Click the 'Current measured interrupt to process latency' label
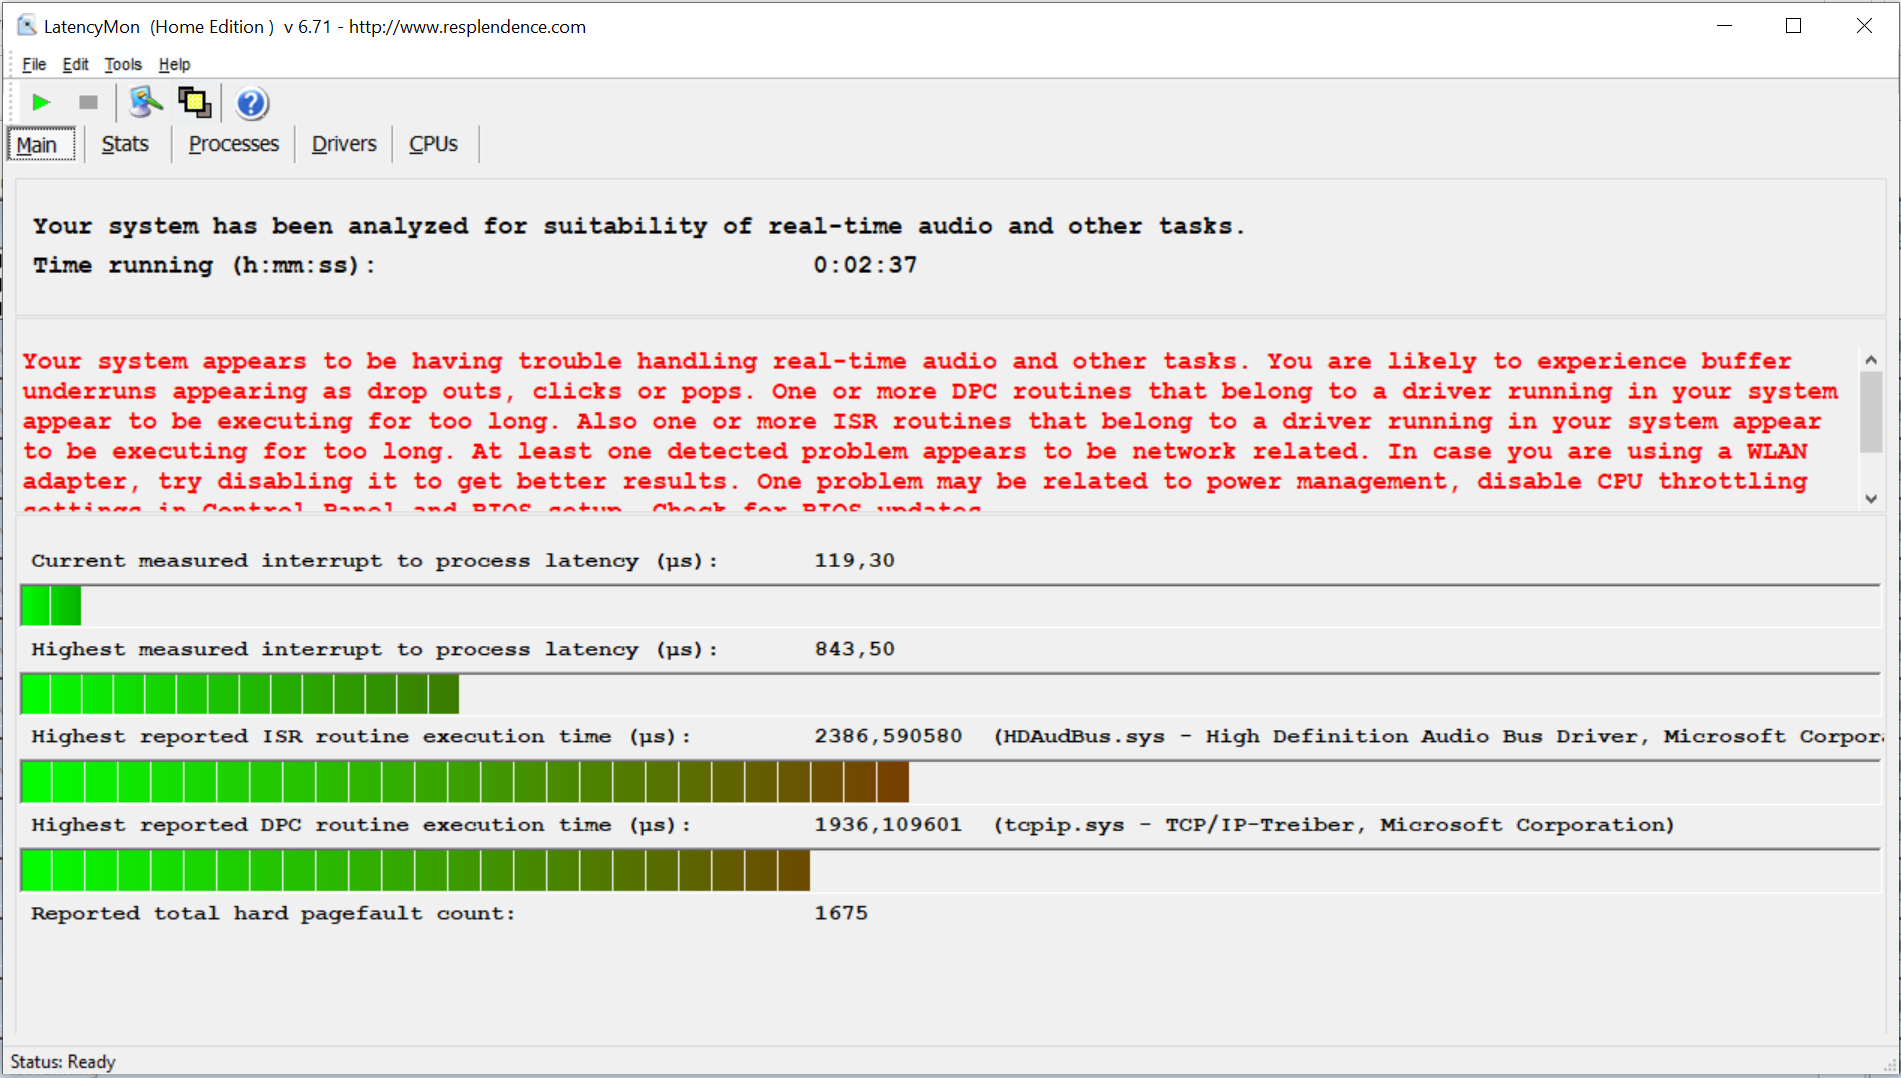1901x1078 pixels. coord(375,561)
